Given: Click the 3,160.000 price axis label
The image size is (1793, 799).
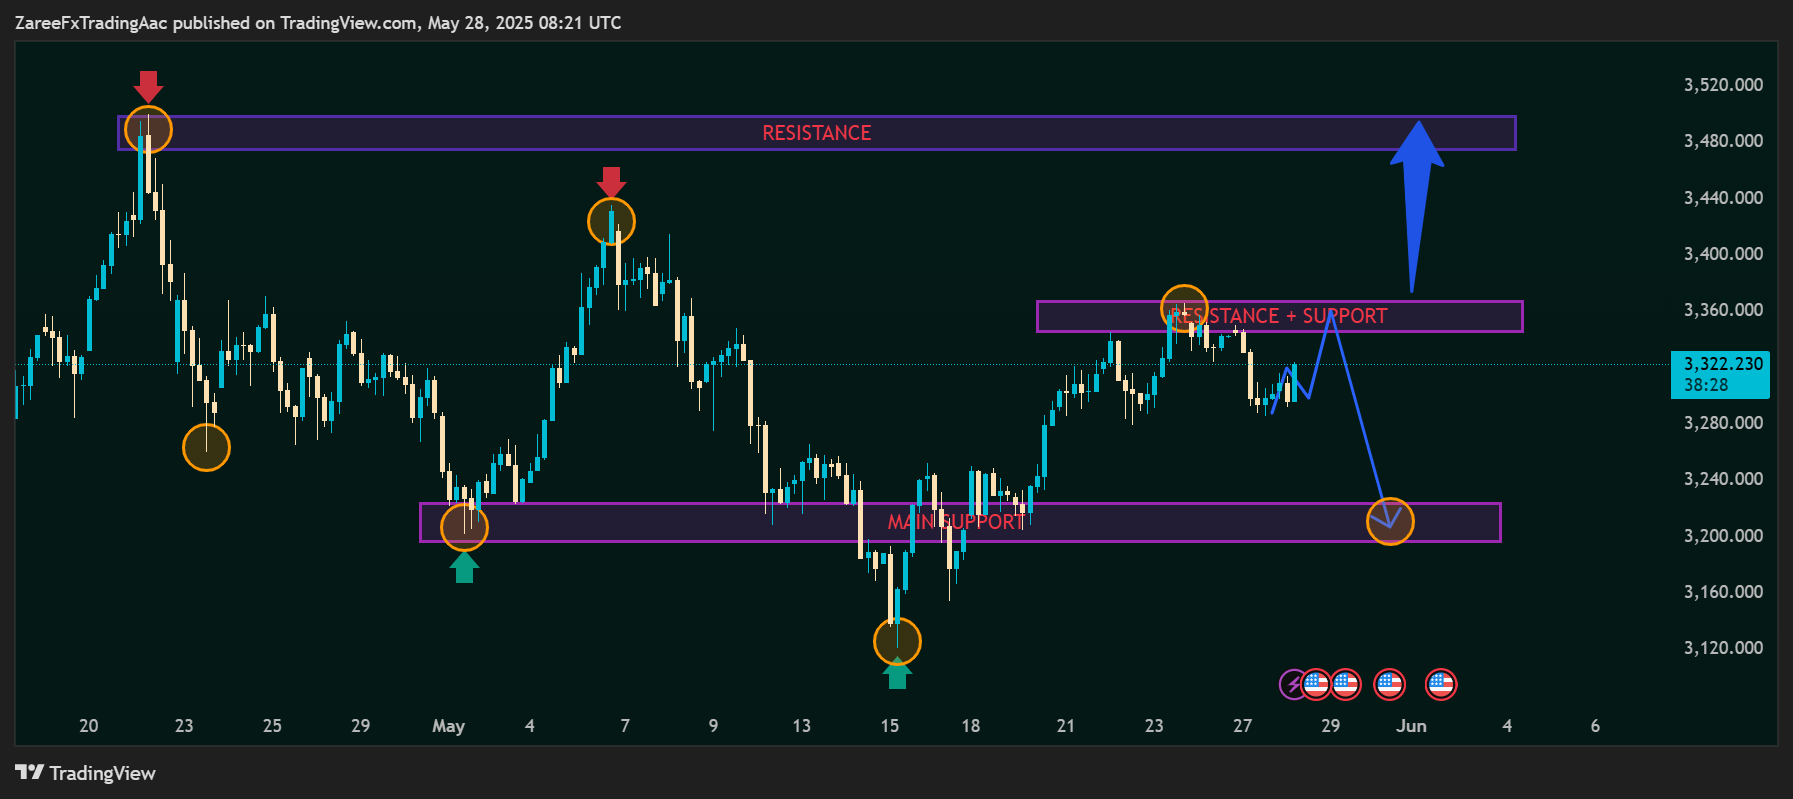Looking at the screenshot, I should pyautogui.click(x=1723, y=592).
